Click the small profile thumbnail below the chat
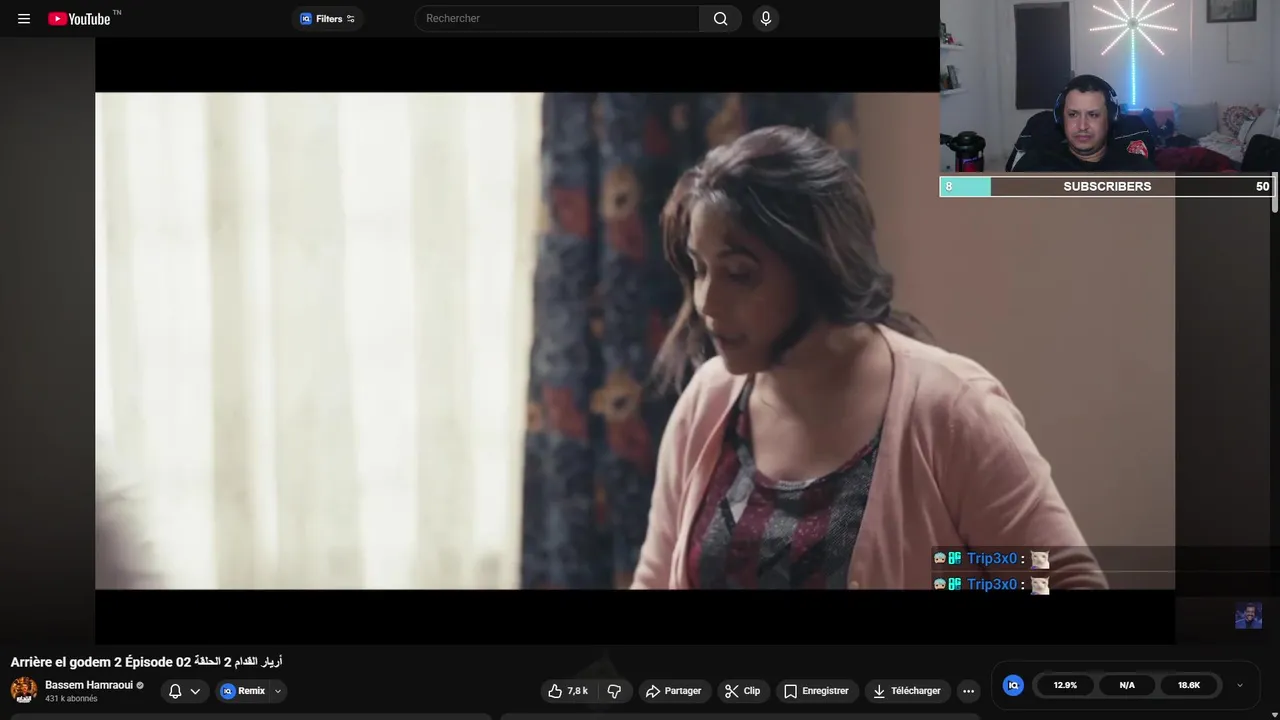Viewport: 1280px width, 720px height. (1248, 615)
